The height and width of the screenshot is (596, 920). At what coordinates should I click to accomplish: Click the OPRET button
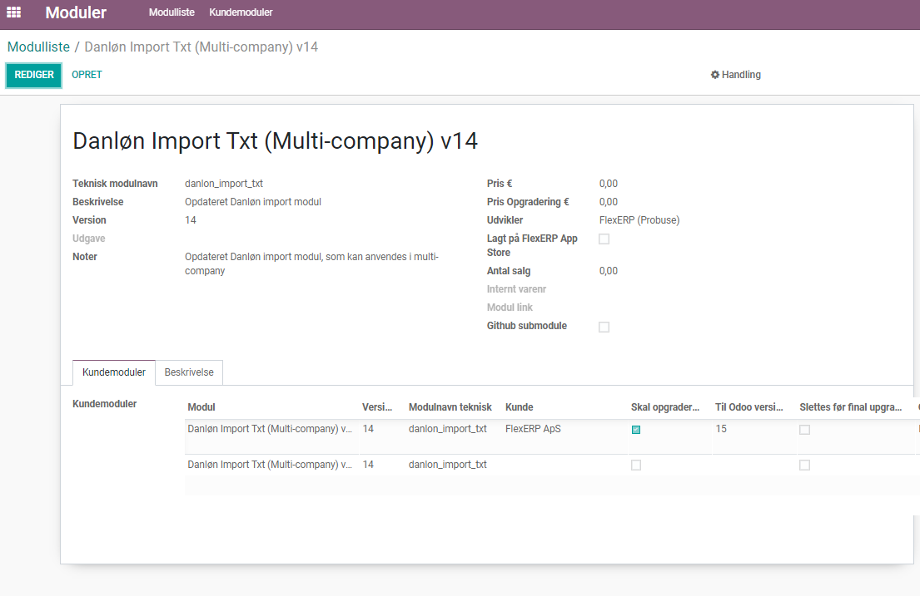click(x=87, y=74)
